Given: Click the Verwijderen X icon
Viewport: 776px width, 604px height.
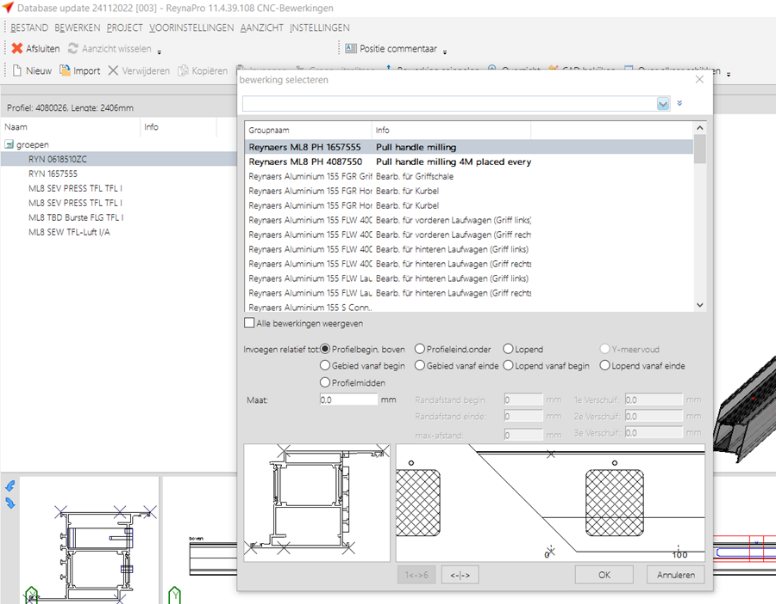Looking at the screenshot, I should [x=113, y=70].
